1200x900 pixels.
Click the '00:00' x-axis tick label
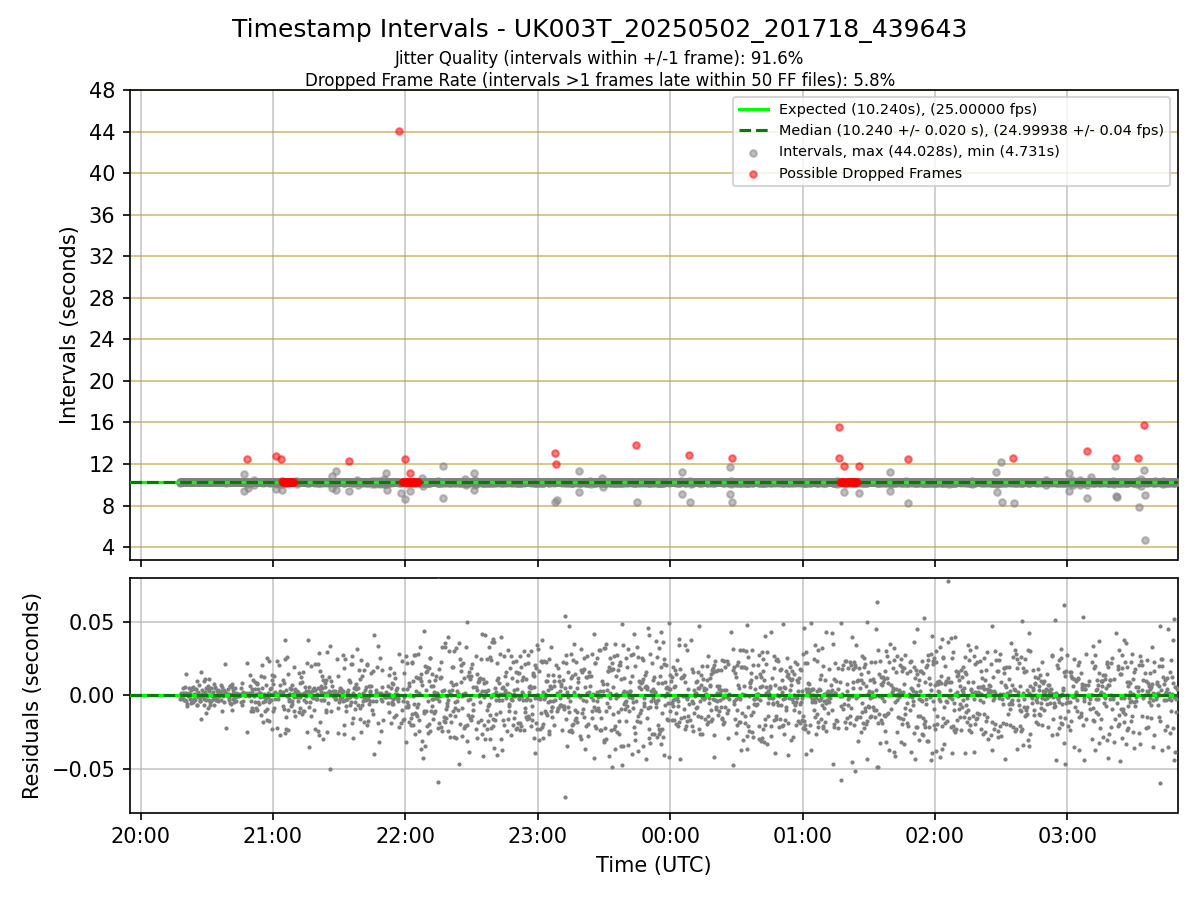pos(670,835)
